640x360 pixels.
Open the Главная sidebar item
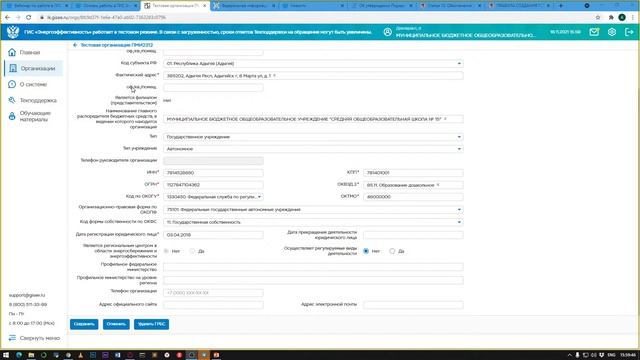30,52
